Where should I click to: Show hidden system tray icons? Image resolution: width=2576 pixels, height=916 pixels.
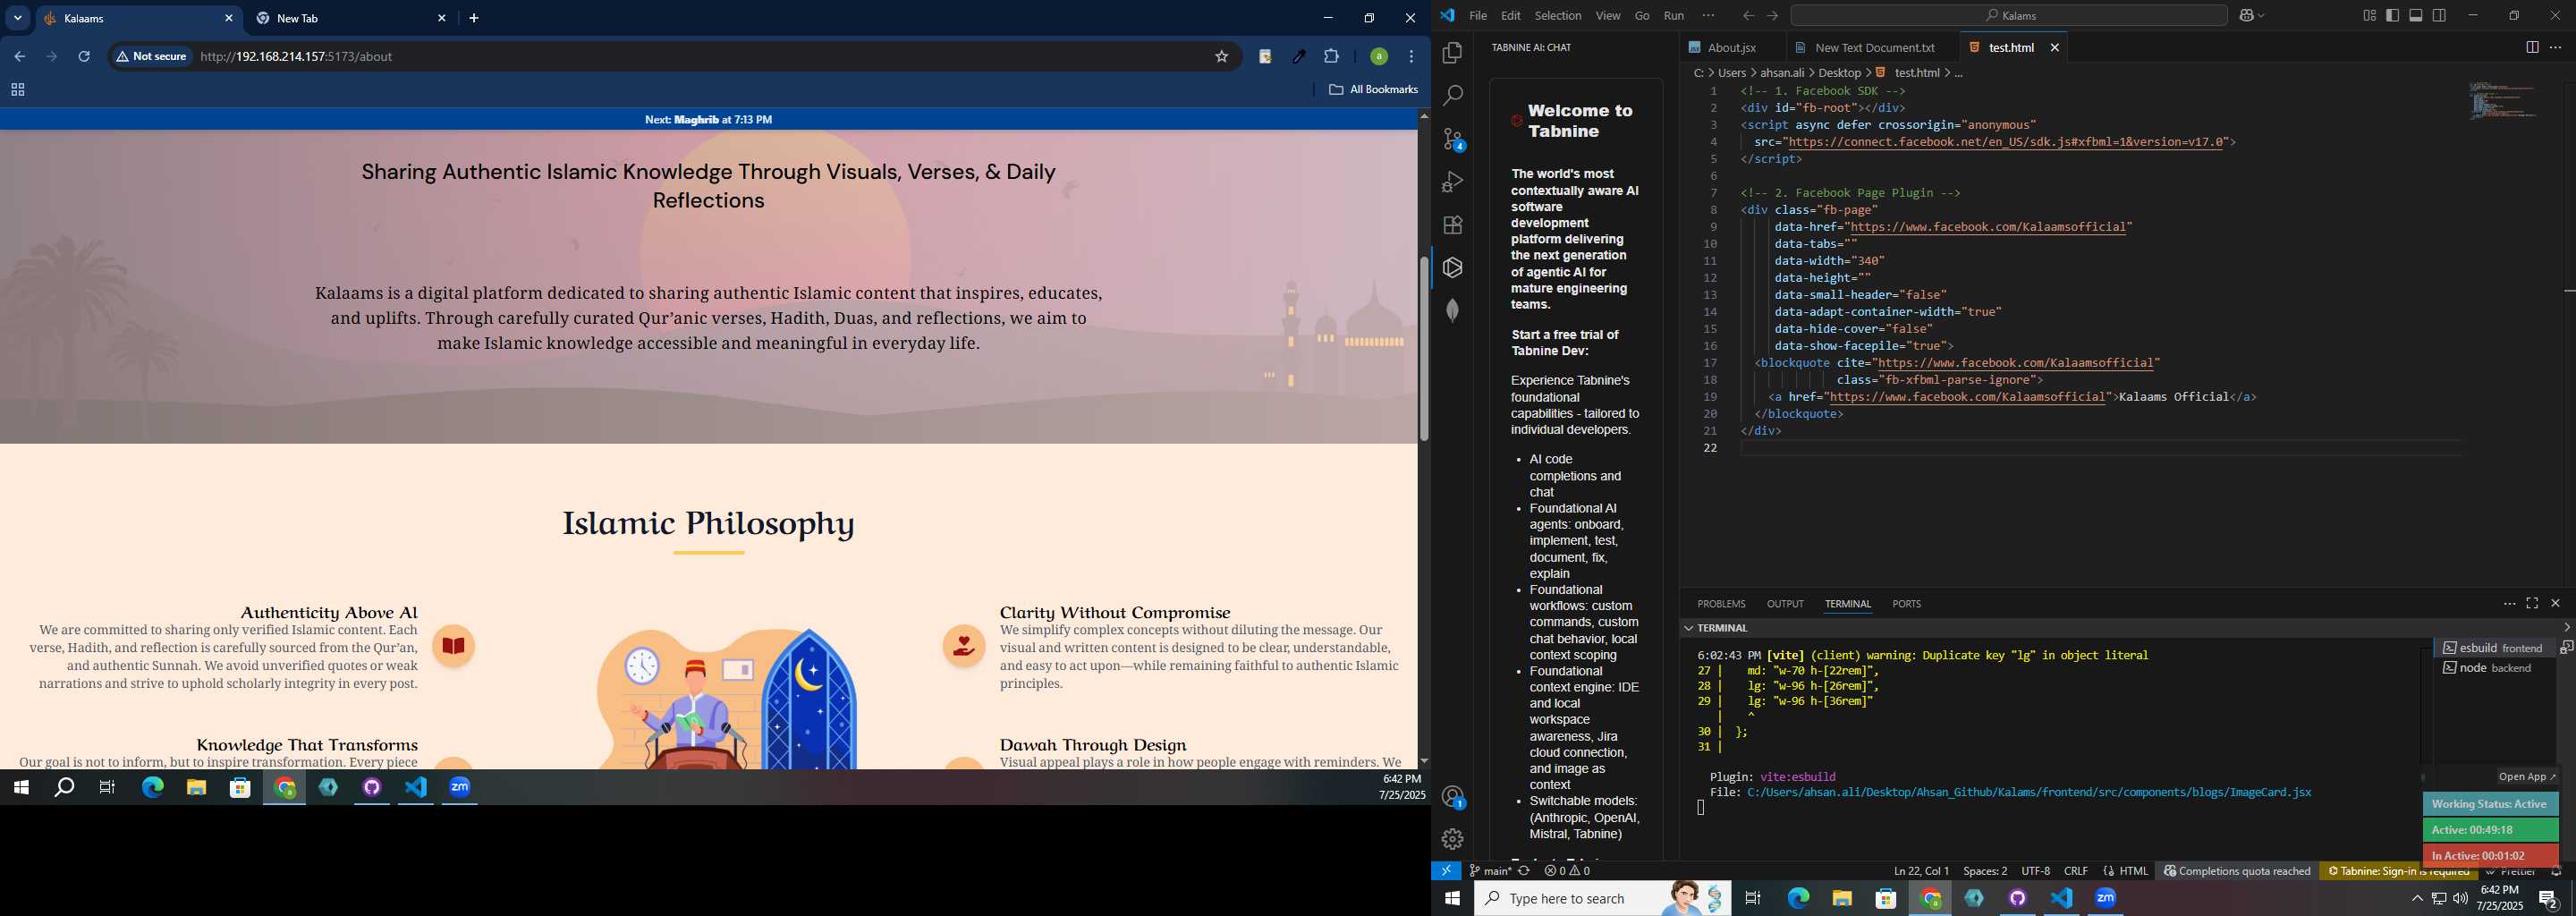(2417, 899)
